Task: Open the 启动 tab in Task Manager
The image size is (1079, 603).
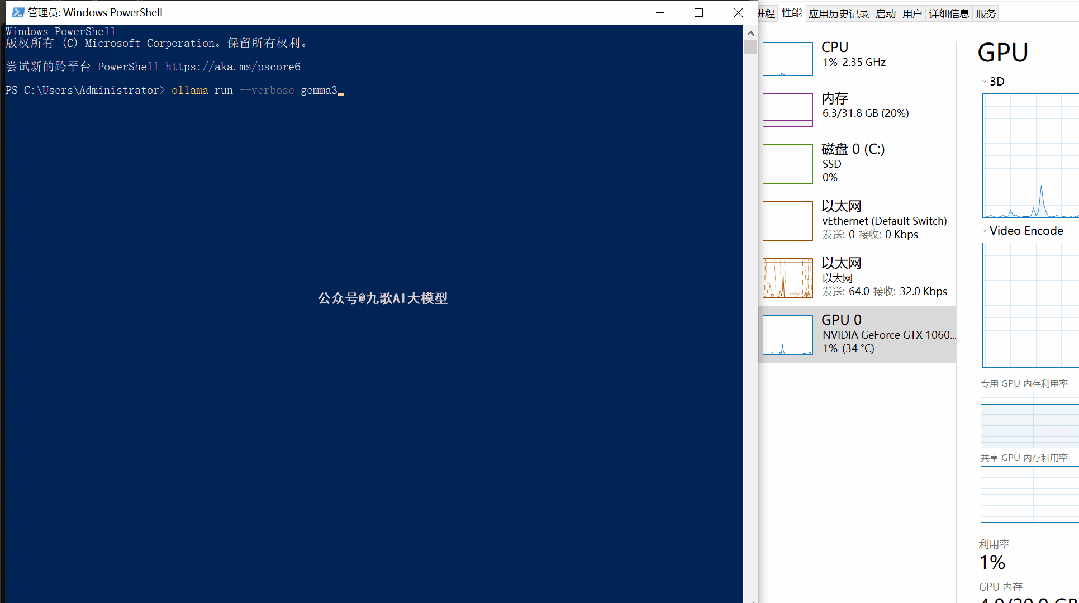Action: pyautogui.click(x=886, y=13)
